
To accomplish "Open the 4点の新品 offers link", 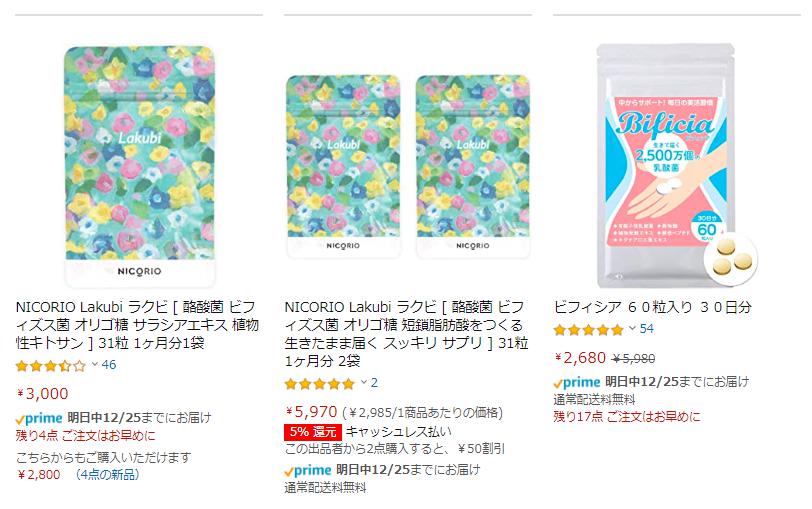I will click(x=107, y=475).
